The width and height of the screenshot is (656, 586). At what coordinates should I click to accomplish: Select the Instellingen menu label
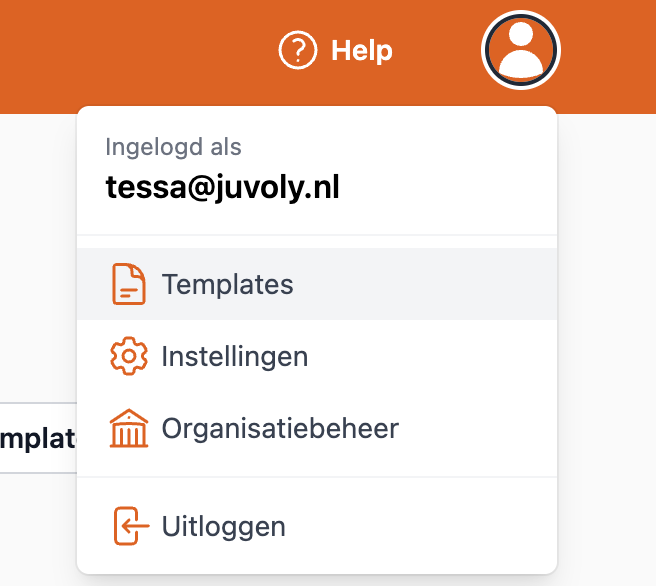click(234, 356)
